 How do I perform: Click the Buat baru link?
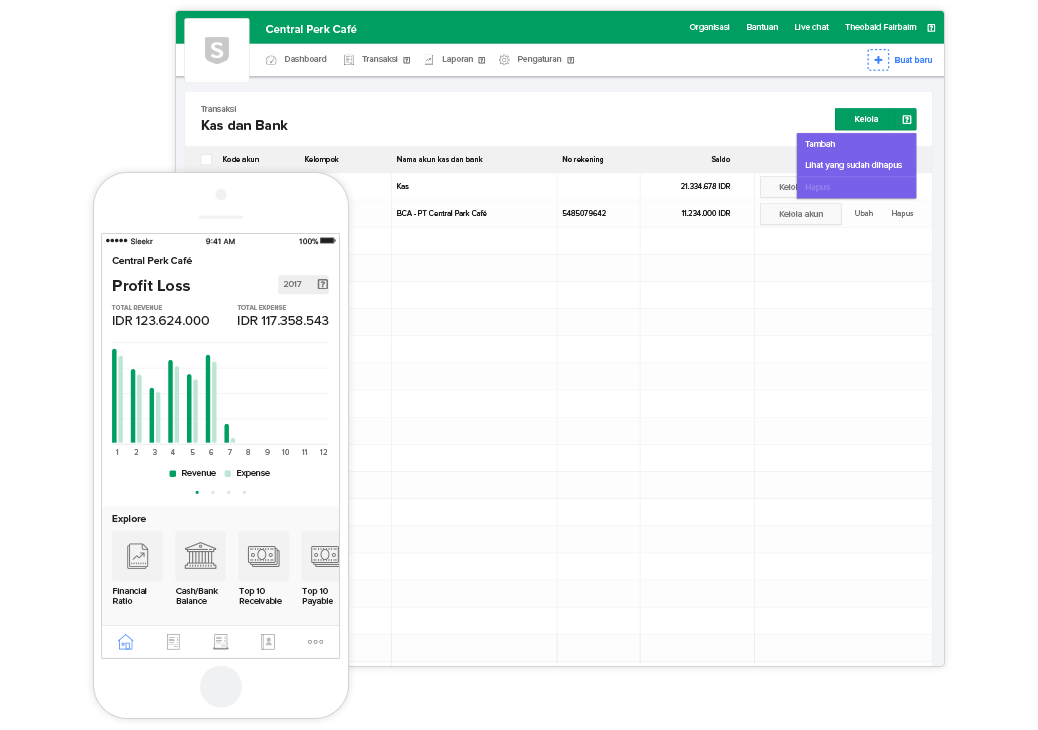click(913, 60)
